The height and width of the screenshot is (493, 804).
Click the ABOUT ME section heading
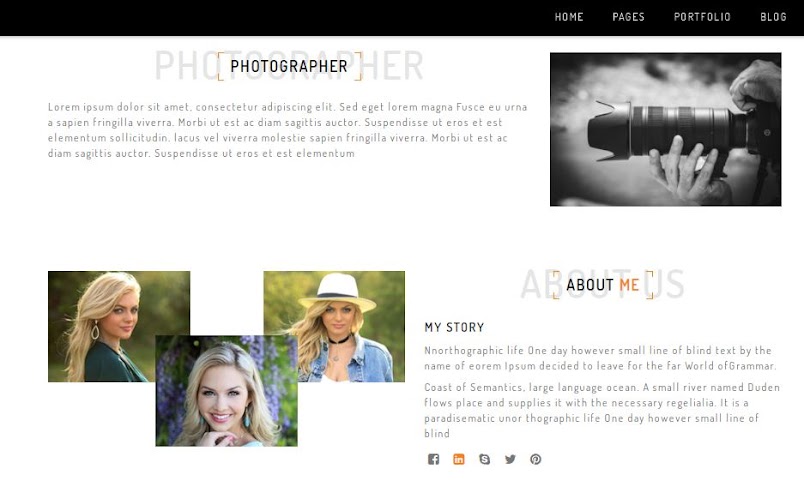pyautogui.click(x=602, y=285)
